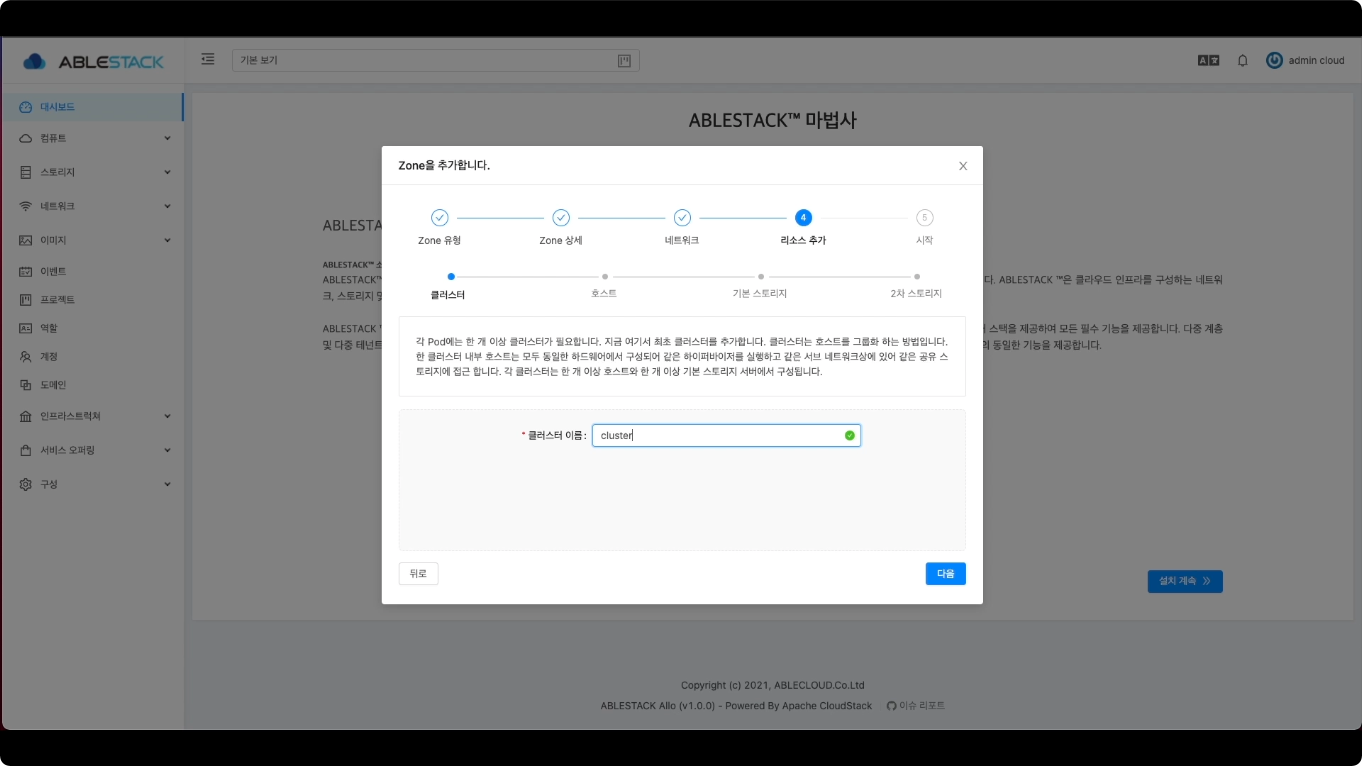Open 이벤트 in the sidebar
This screenshot has height=766, width=1362.
[x=92, y=271]
